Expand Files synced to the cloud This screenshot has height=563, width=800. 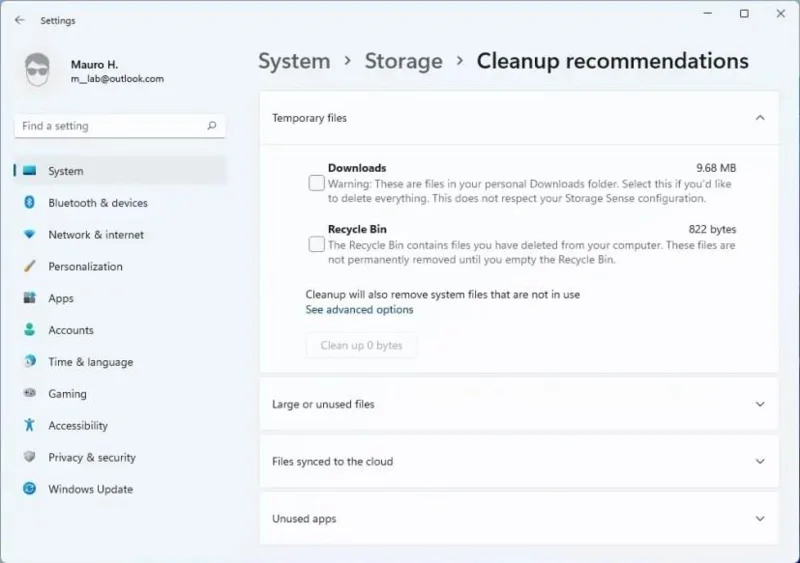(760, 461)
